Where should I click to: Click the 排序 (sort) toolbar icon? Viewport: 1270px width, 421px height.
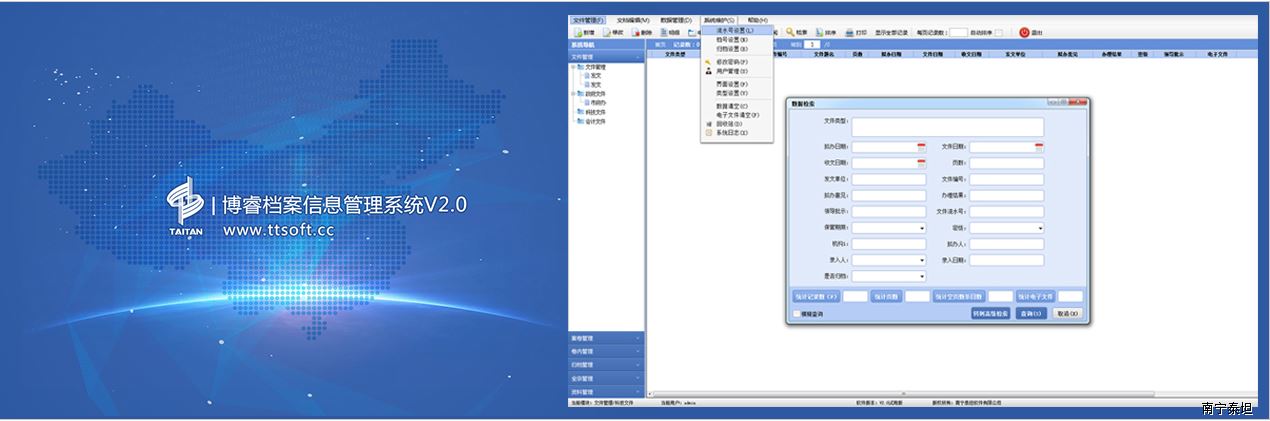(819, 32)
